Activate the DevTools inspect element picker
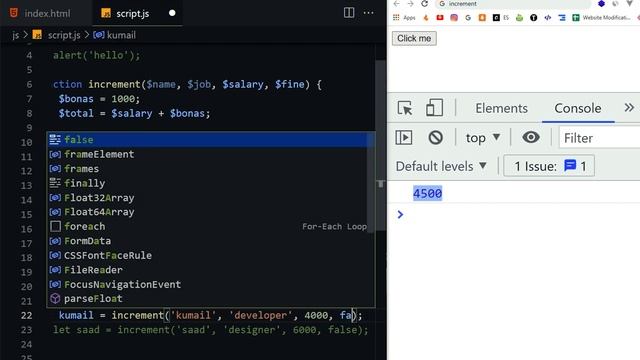The width and height of the screenshot is (640, 360). point(404,108)
